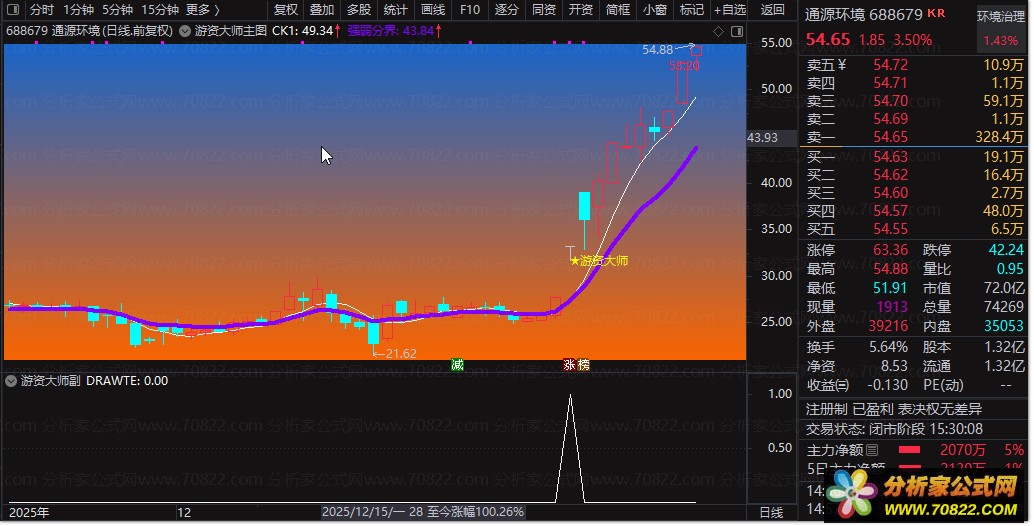Click the ¥ icon beside 卖五
The image size is (1034, 526).
coord(841,65)
